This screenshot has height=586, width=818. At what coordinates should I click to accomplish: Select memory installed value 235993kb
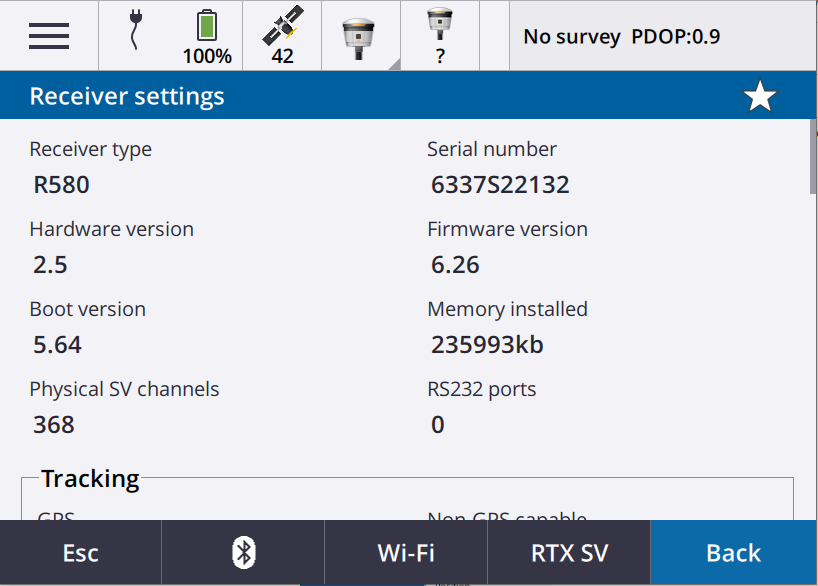coord(487,344)
